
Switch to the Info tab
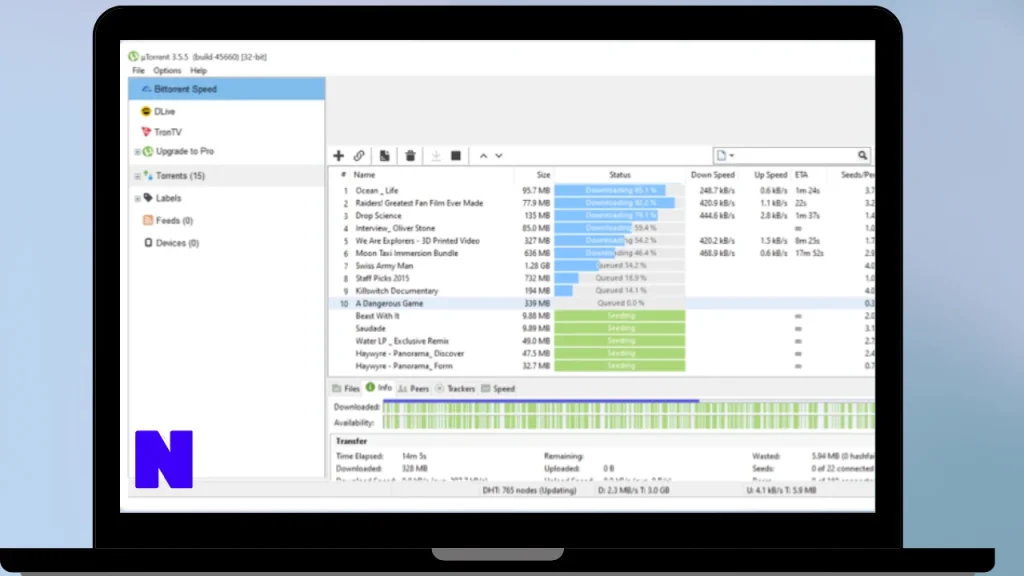point(379,388)
